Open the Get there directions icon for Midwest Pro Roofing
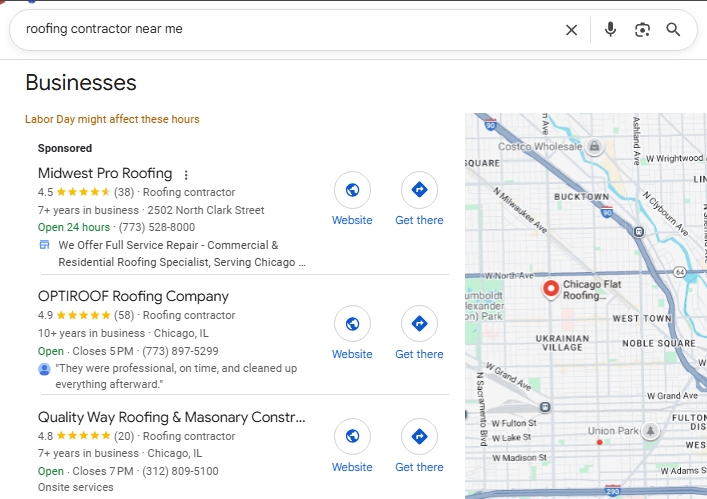The width and height of the screenshot is (707, 499). (419, 190)
